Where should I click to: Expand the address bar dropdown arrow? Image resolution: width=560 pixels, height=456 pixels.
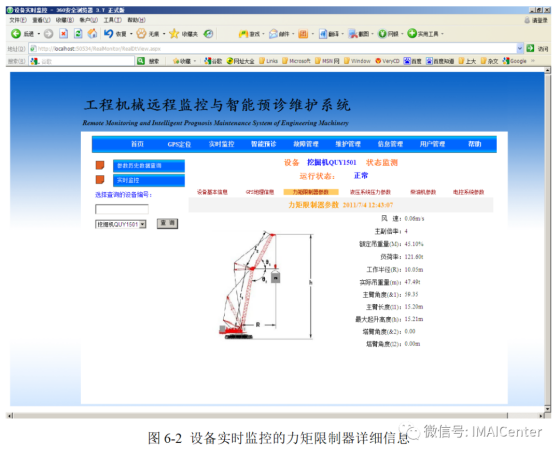pos(520,48)
